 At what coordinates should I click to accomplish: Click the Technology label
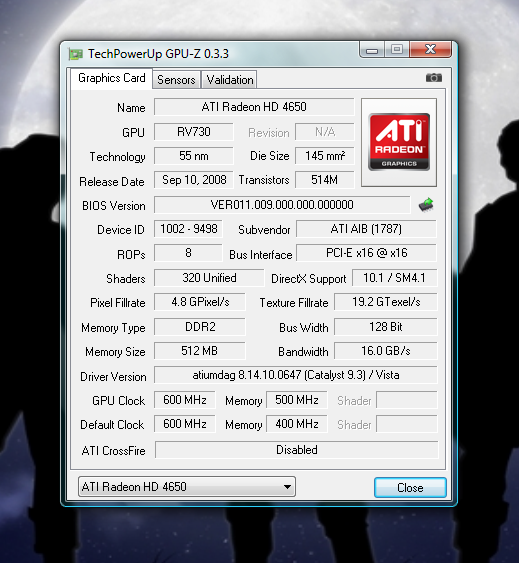(117, 157)
